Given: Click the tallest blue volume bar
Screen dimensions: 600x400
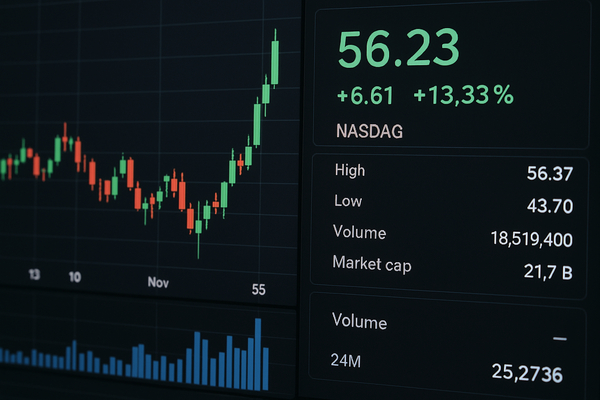Looking at the screenshot, I should click(258, 355).
